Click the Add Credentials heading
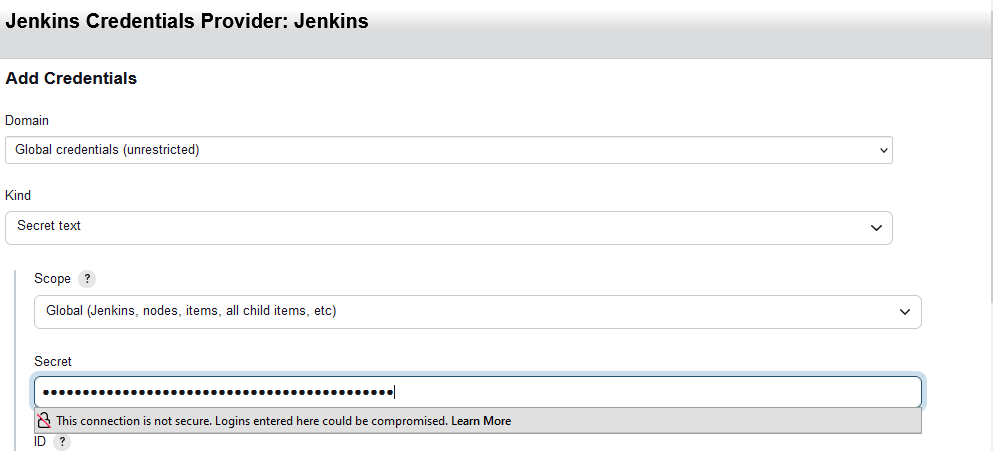Screen dimensions: 993x451 coord(71,78)
